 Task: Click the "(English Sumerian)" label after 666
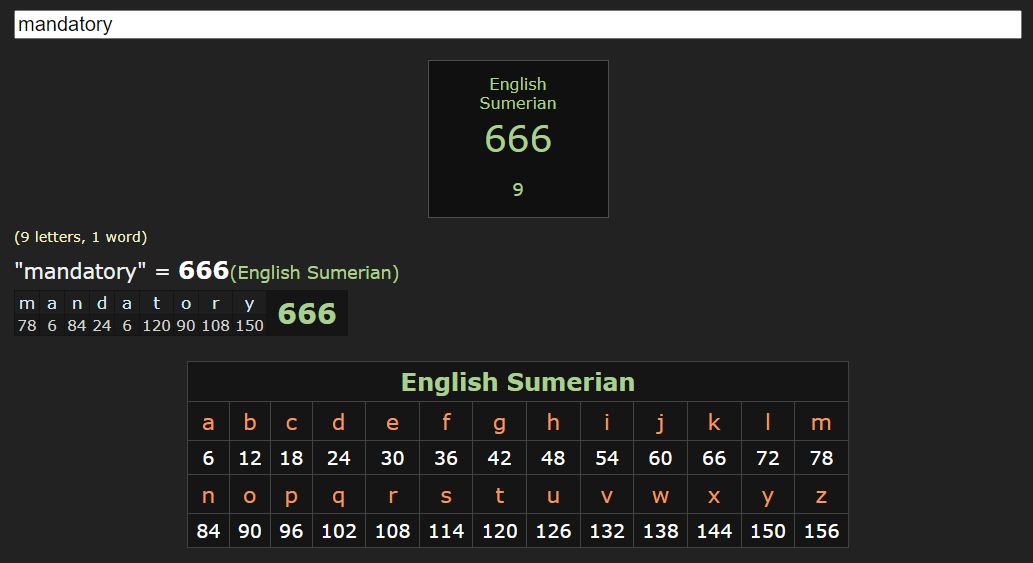[x=314, y=273]
